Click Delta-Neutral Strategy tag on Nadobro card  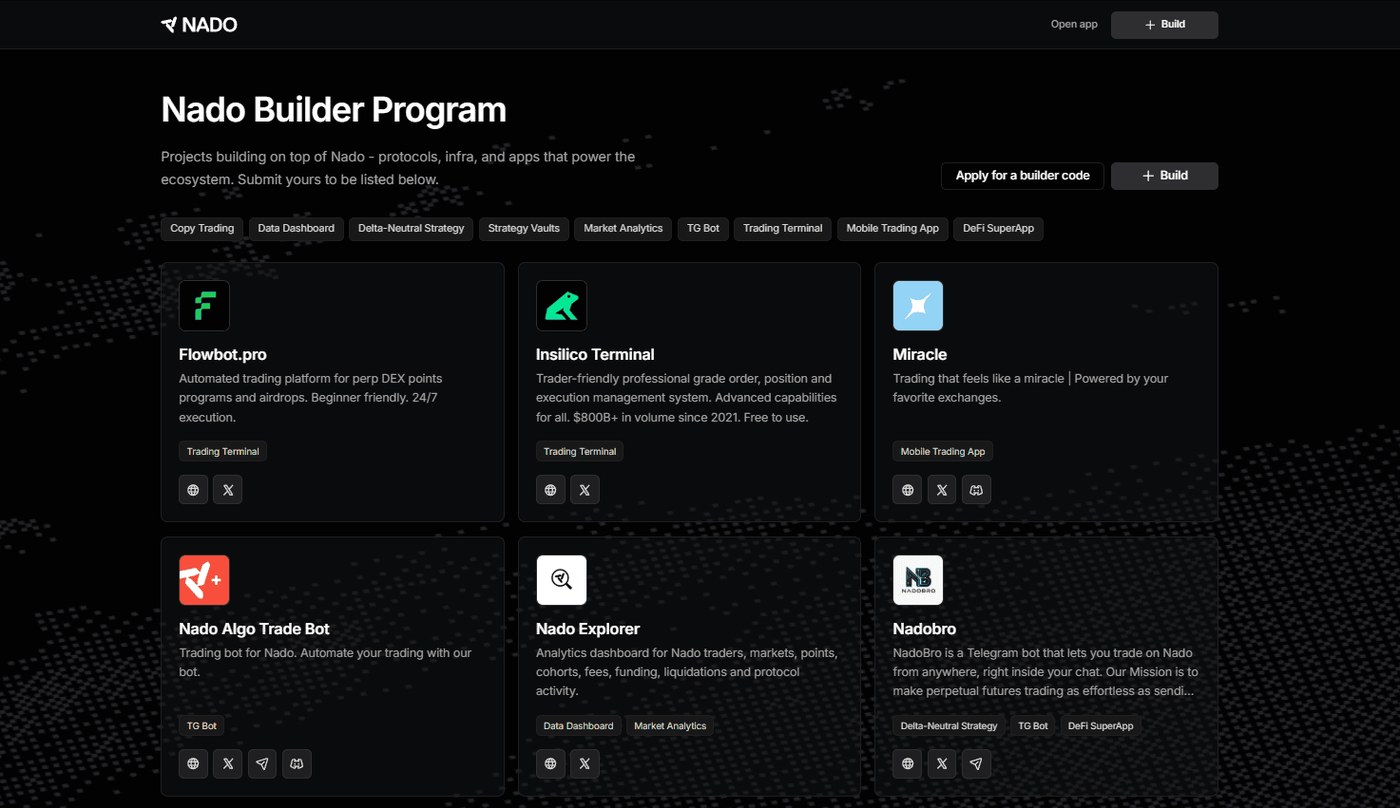tap(949, 726)
